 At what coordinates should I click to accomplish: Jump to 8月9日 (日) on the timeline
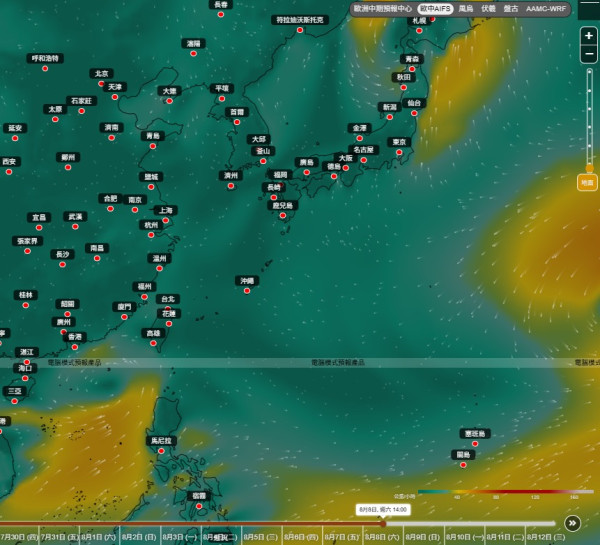(x=422, y=537)
